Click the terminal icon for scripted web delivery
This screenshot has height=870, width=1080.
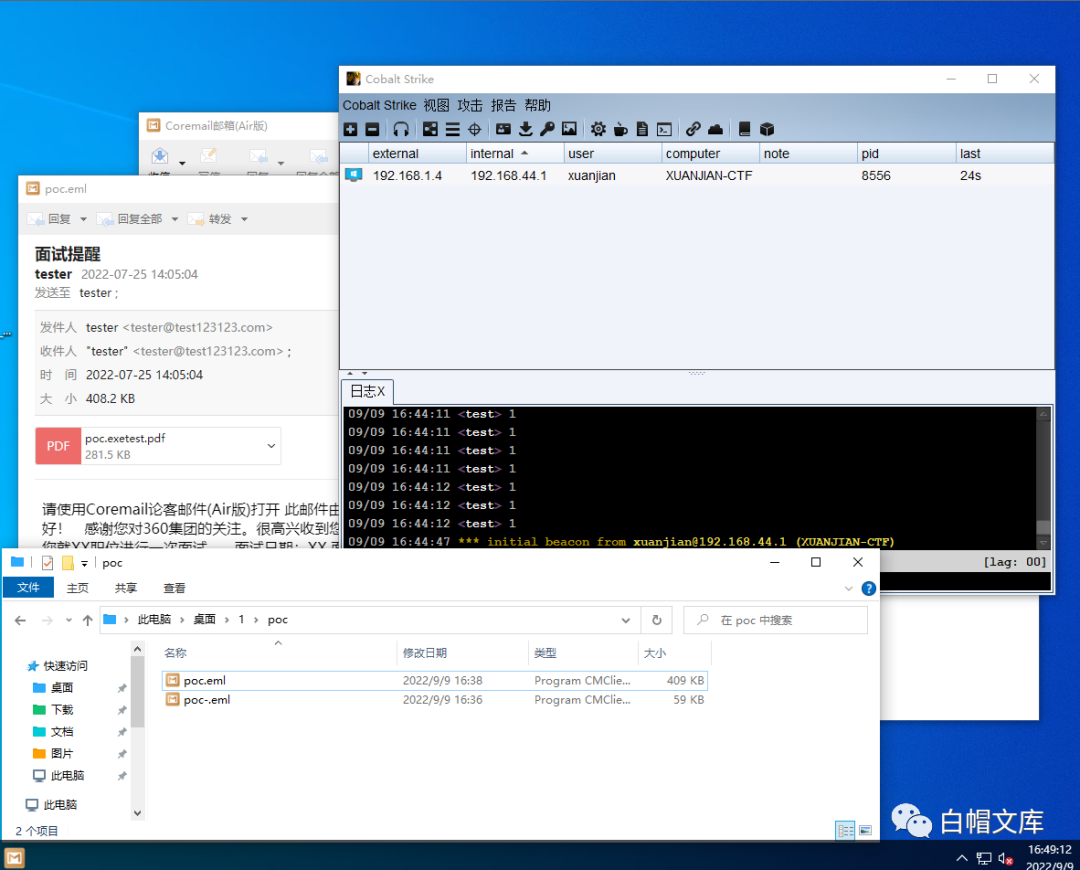point(664,129)
